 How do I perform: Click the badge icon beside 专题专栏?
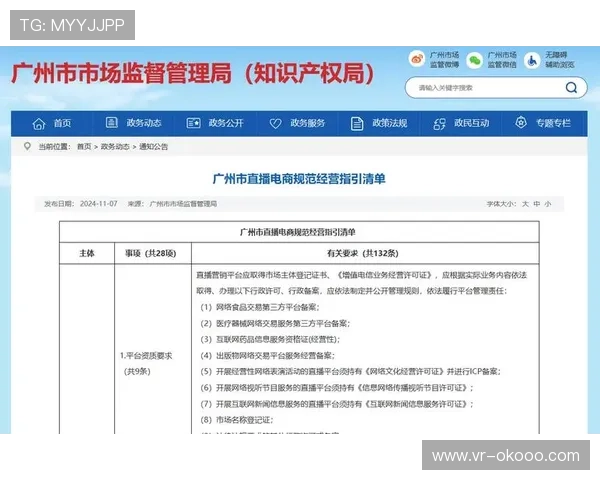click(521, 122)
